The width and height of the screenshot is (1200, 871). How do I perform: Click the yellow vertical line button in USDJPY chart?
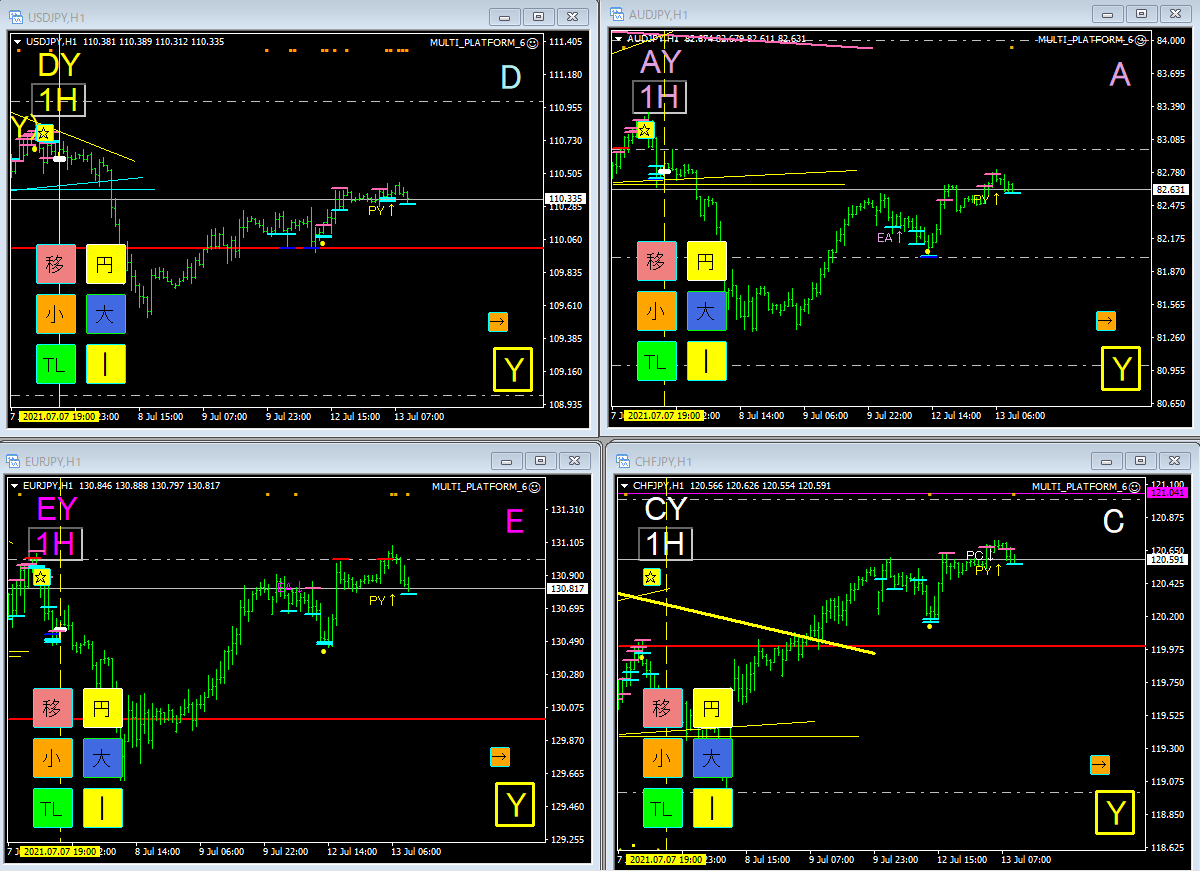tap(105, 364)
